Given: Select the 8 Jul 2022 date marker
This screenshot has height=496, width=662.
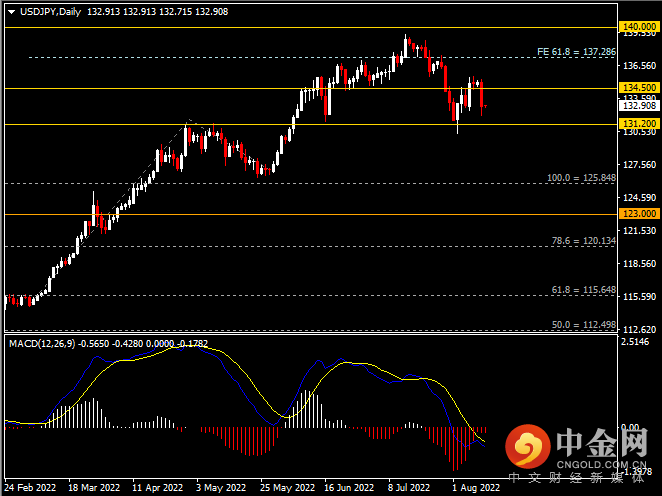Looking at the screenshot, I should [x=410, y=488].
